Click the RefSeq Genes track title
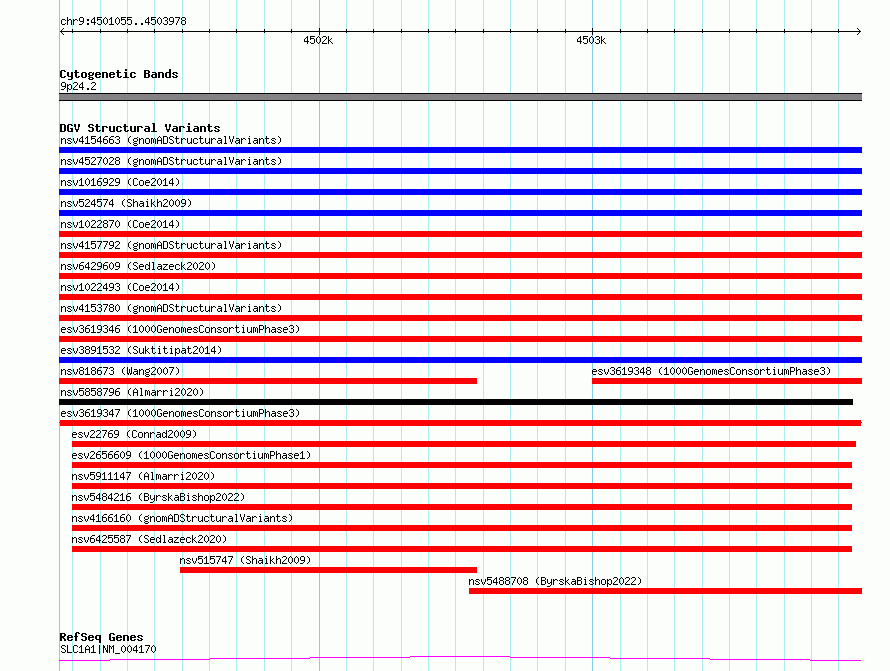Image resolution: width=890 pixels, height=671 pixels. [101, 637]
